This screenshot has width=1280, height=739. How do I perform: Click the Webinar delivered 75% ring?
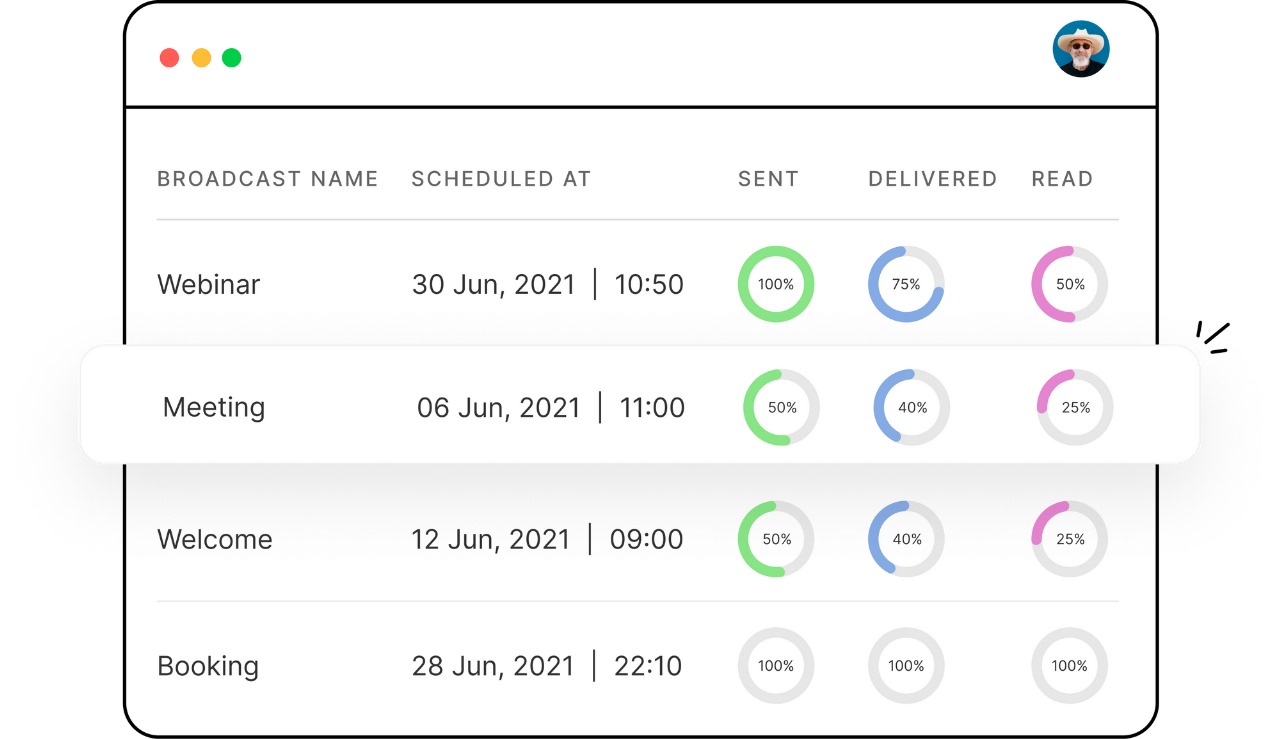click(x=906, y=284)
